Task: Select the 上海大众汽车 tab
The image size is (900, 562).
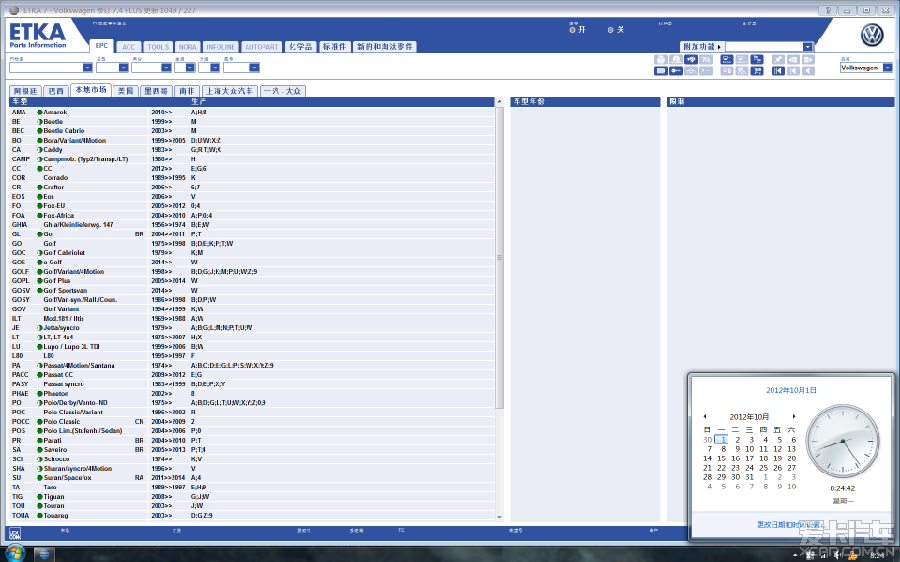Action: [230, 91]
